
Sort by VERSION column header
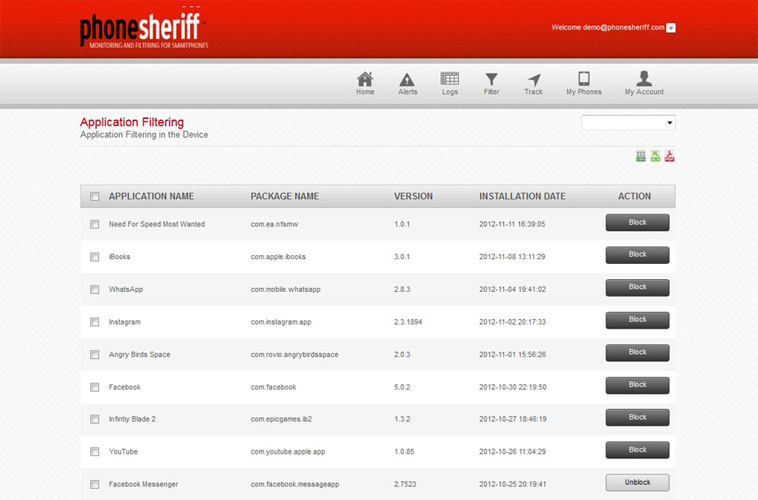tap(413, 196)
